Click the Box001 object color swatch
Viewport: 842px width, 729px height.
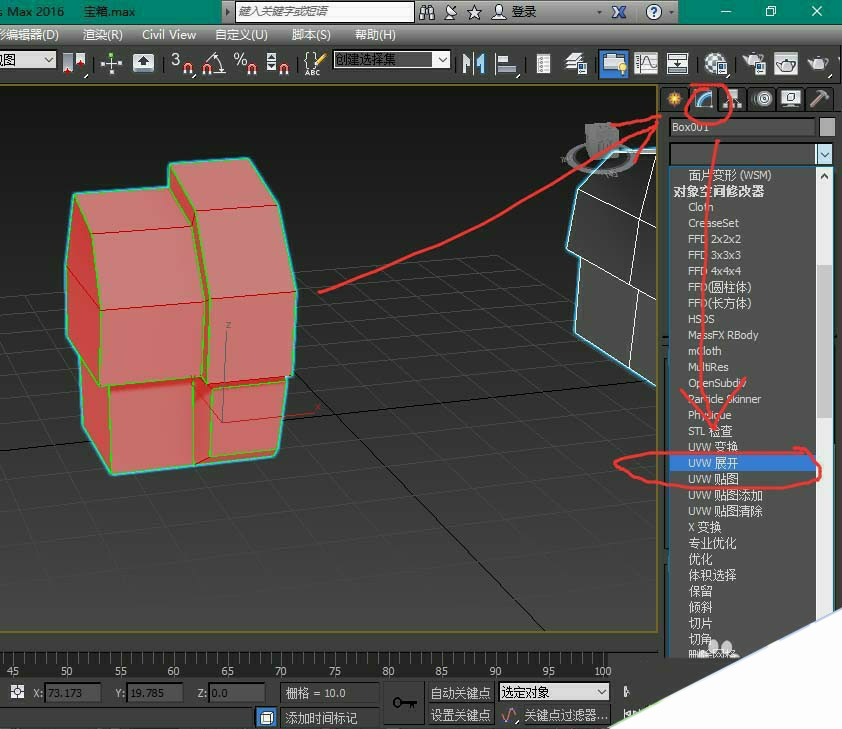(x=827, y=127)
